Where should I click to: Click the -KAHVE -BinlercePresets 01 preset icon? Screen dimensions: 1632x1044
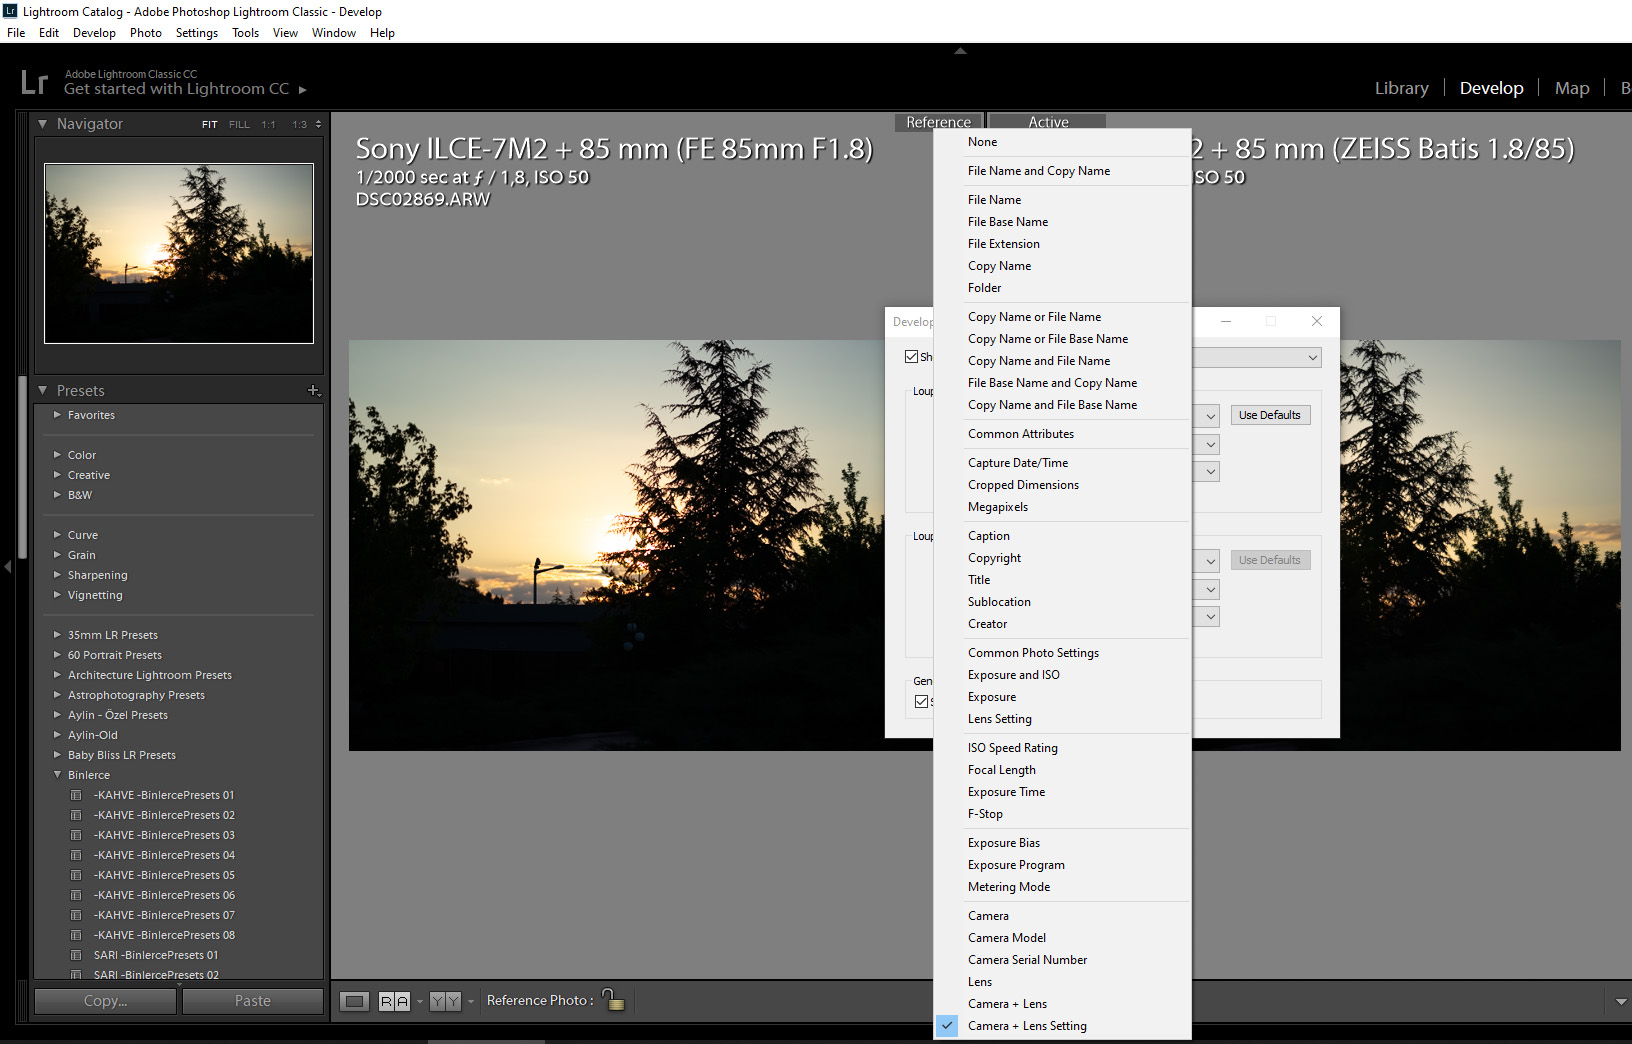click(x=76, y=795)
